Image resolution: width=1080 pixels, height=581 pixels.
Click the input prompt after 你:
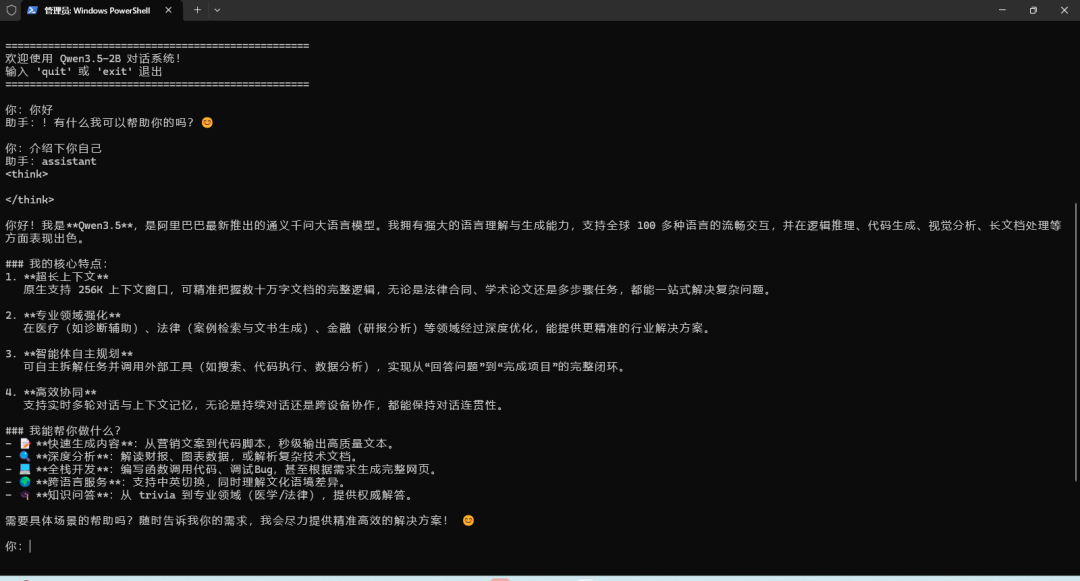(30, 546)
